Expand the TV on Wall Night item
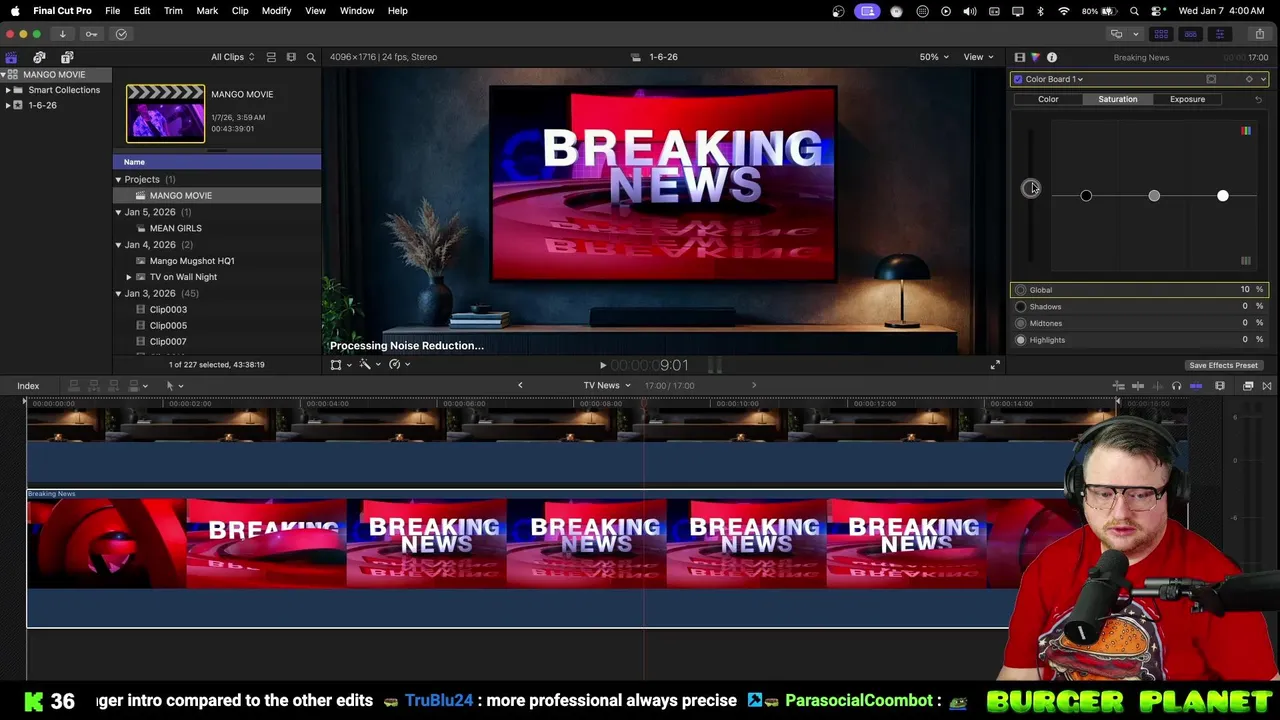Viewport: 1280px width, 720px height. pyautogui.click(x=129, y=277)
